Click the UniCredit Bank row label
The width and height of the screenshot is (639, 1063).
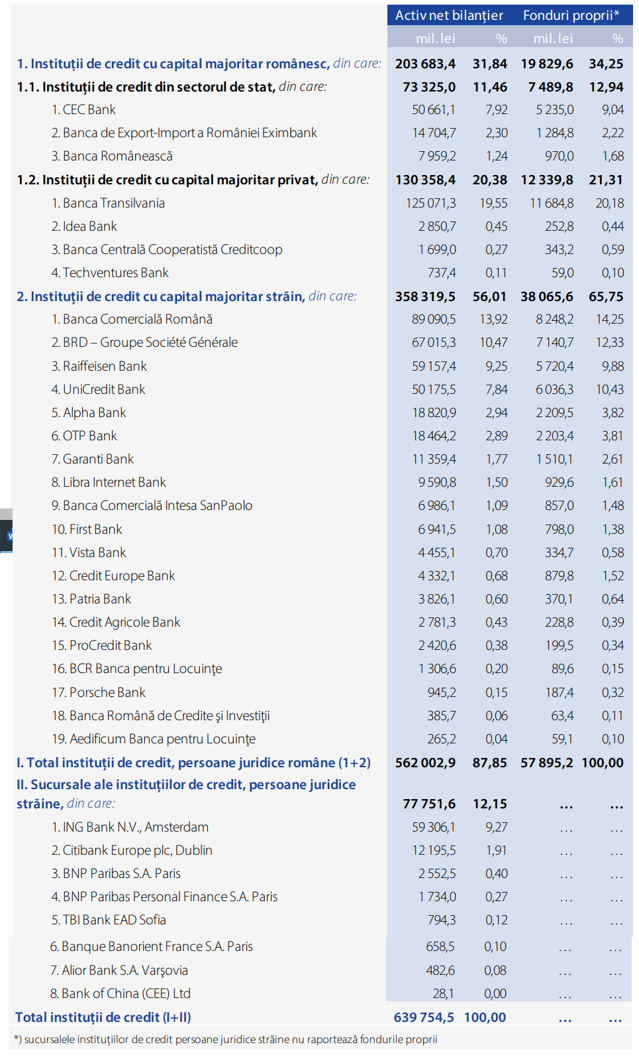coord(98,389)
